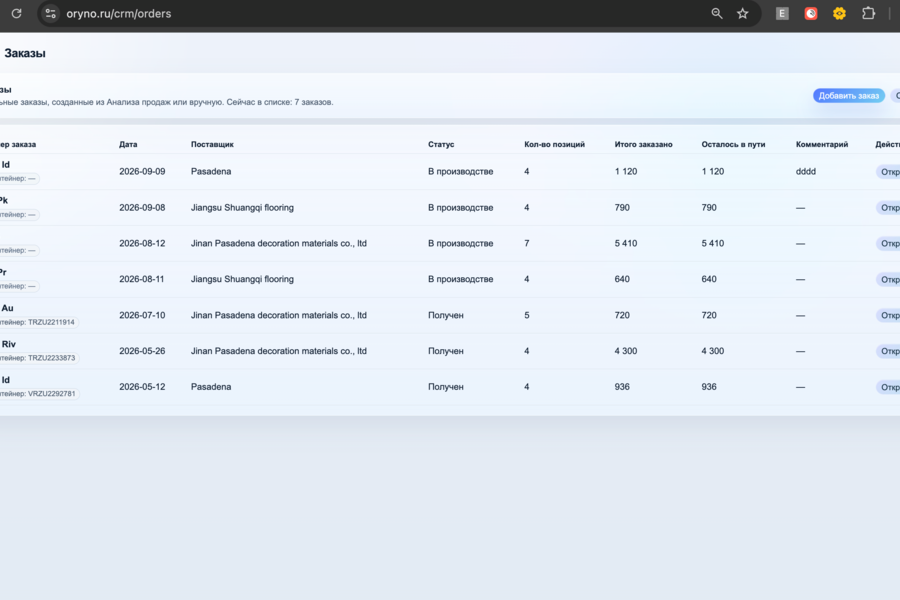Screen dimensions: 900x600
Task: Click container tag TRZU2211914
Action: click(x=38, y=322)
